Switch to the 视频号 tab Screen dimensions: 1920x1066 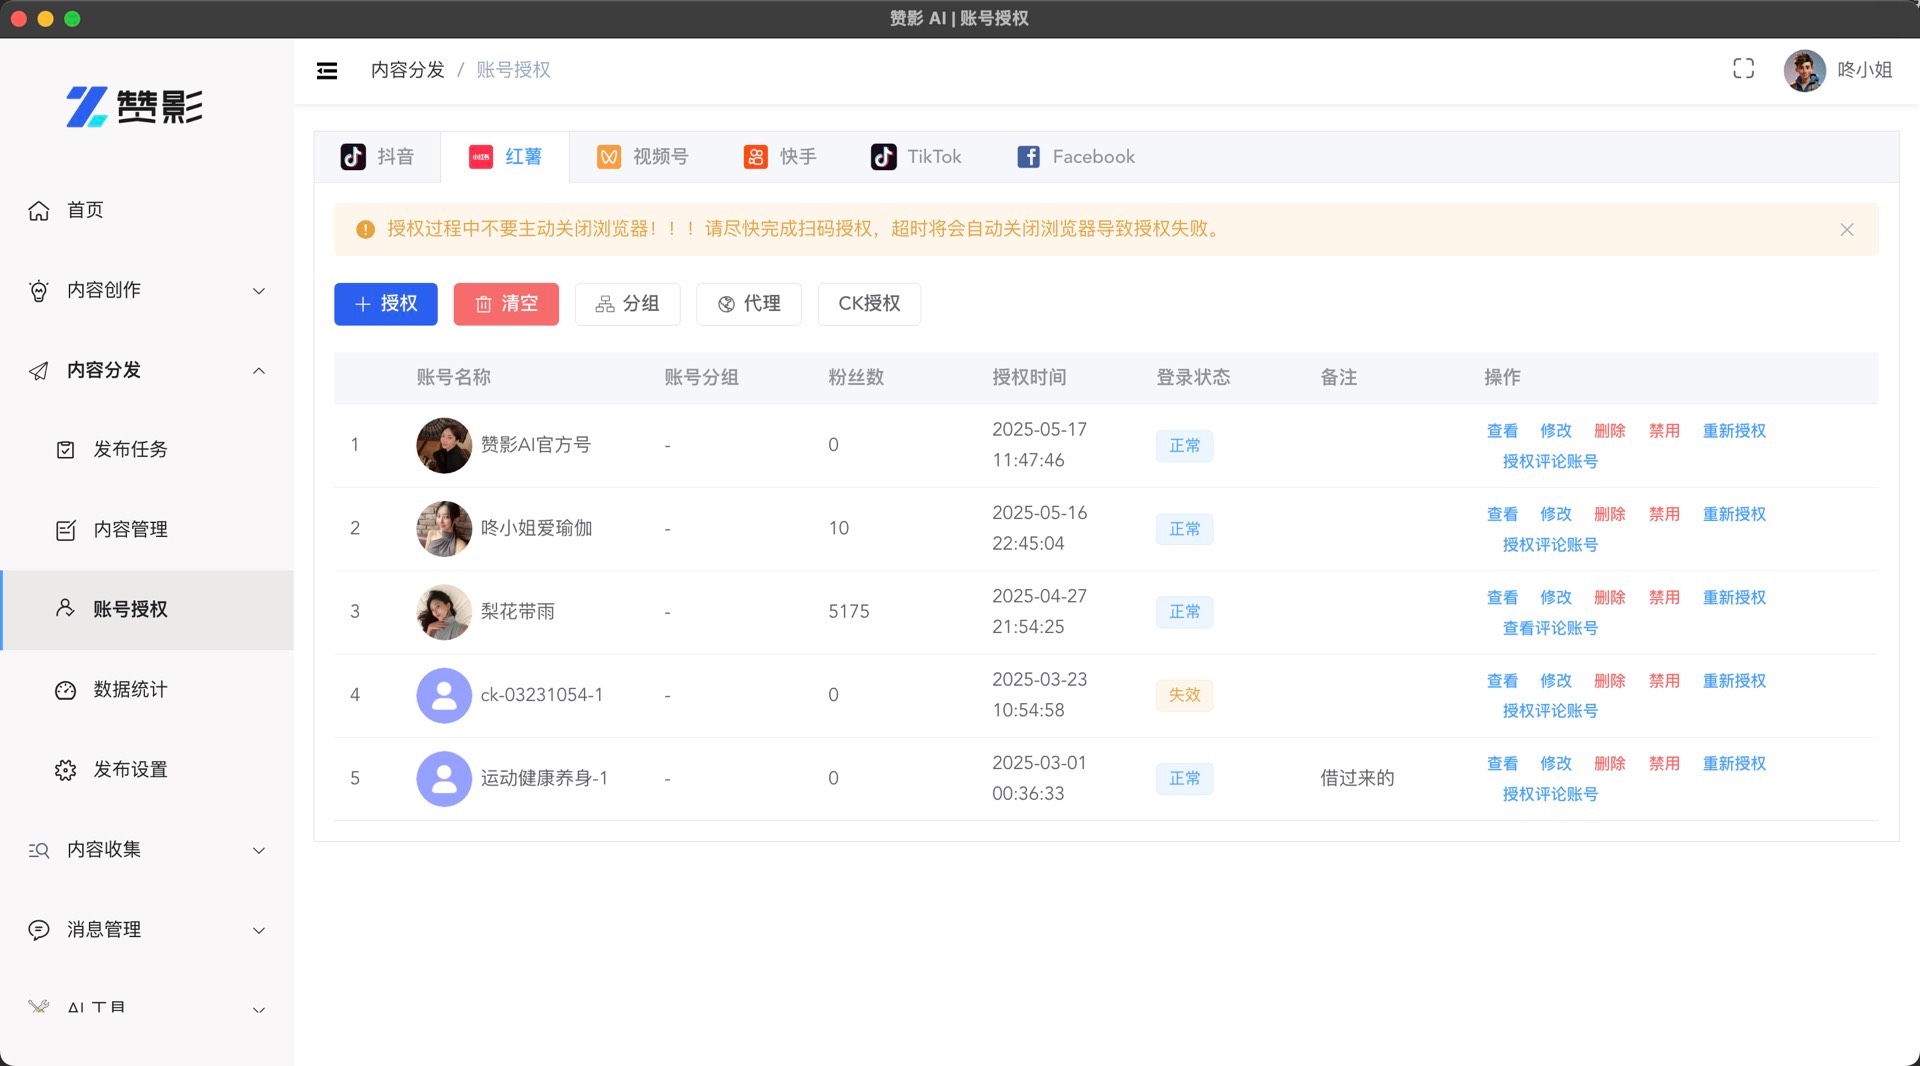click(x=642, y=157)
